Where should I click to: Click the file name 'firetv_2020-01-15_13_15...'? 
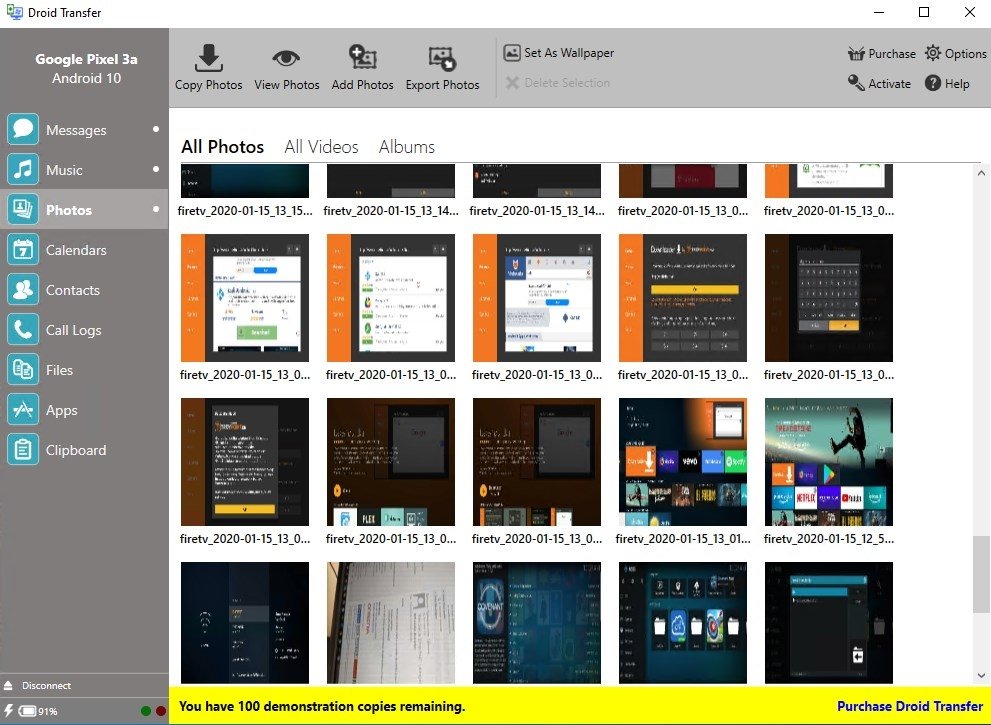click(x=245, y=210)
